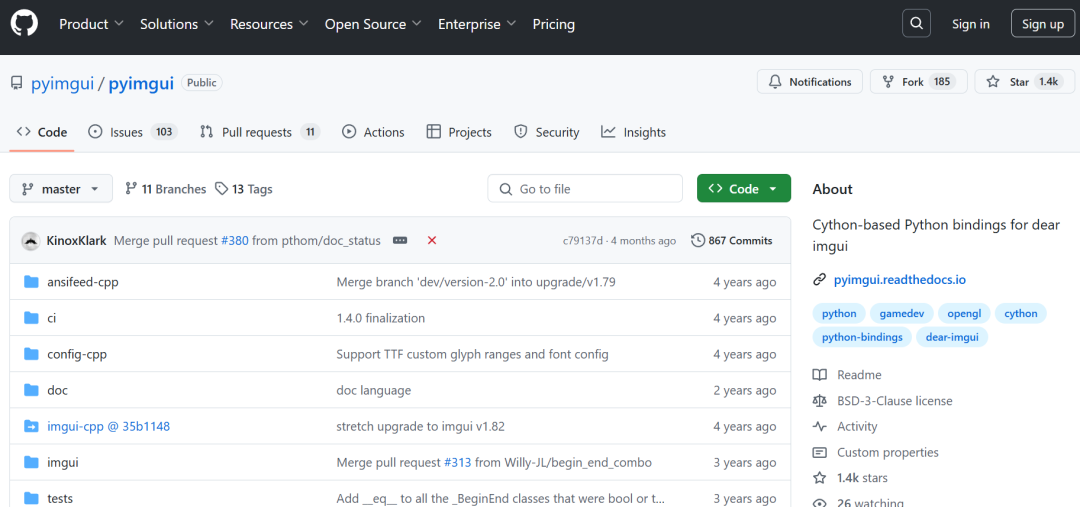View the 867 Commits history
The height and width of the screenshot is (507, 1080).
(x=732, y=241)
